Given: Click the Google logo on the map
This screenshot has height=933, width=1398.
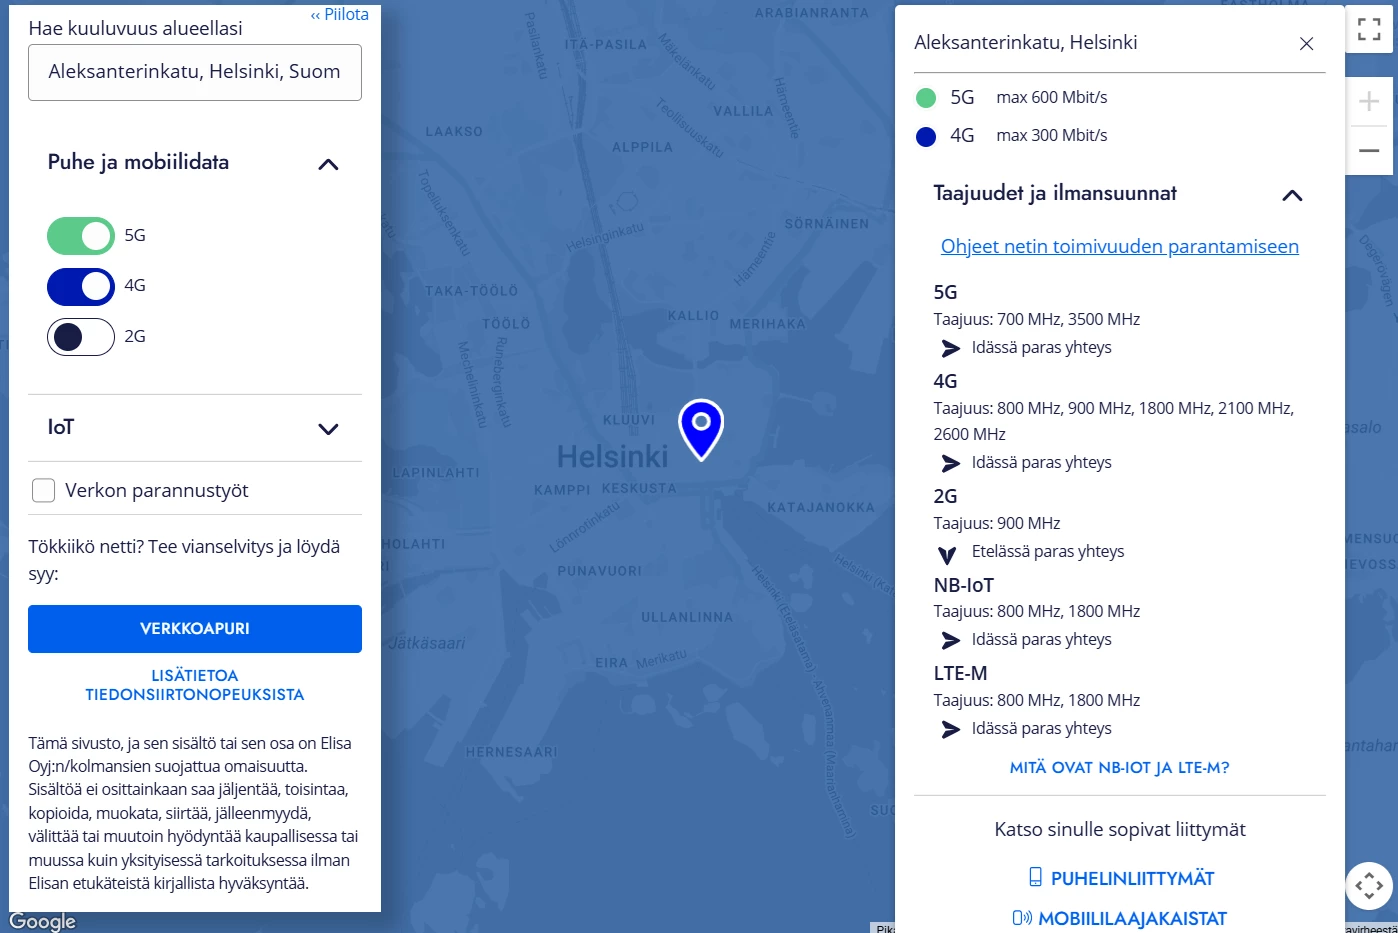Looking at the screenshot, I should tap(42, 921).
